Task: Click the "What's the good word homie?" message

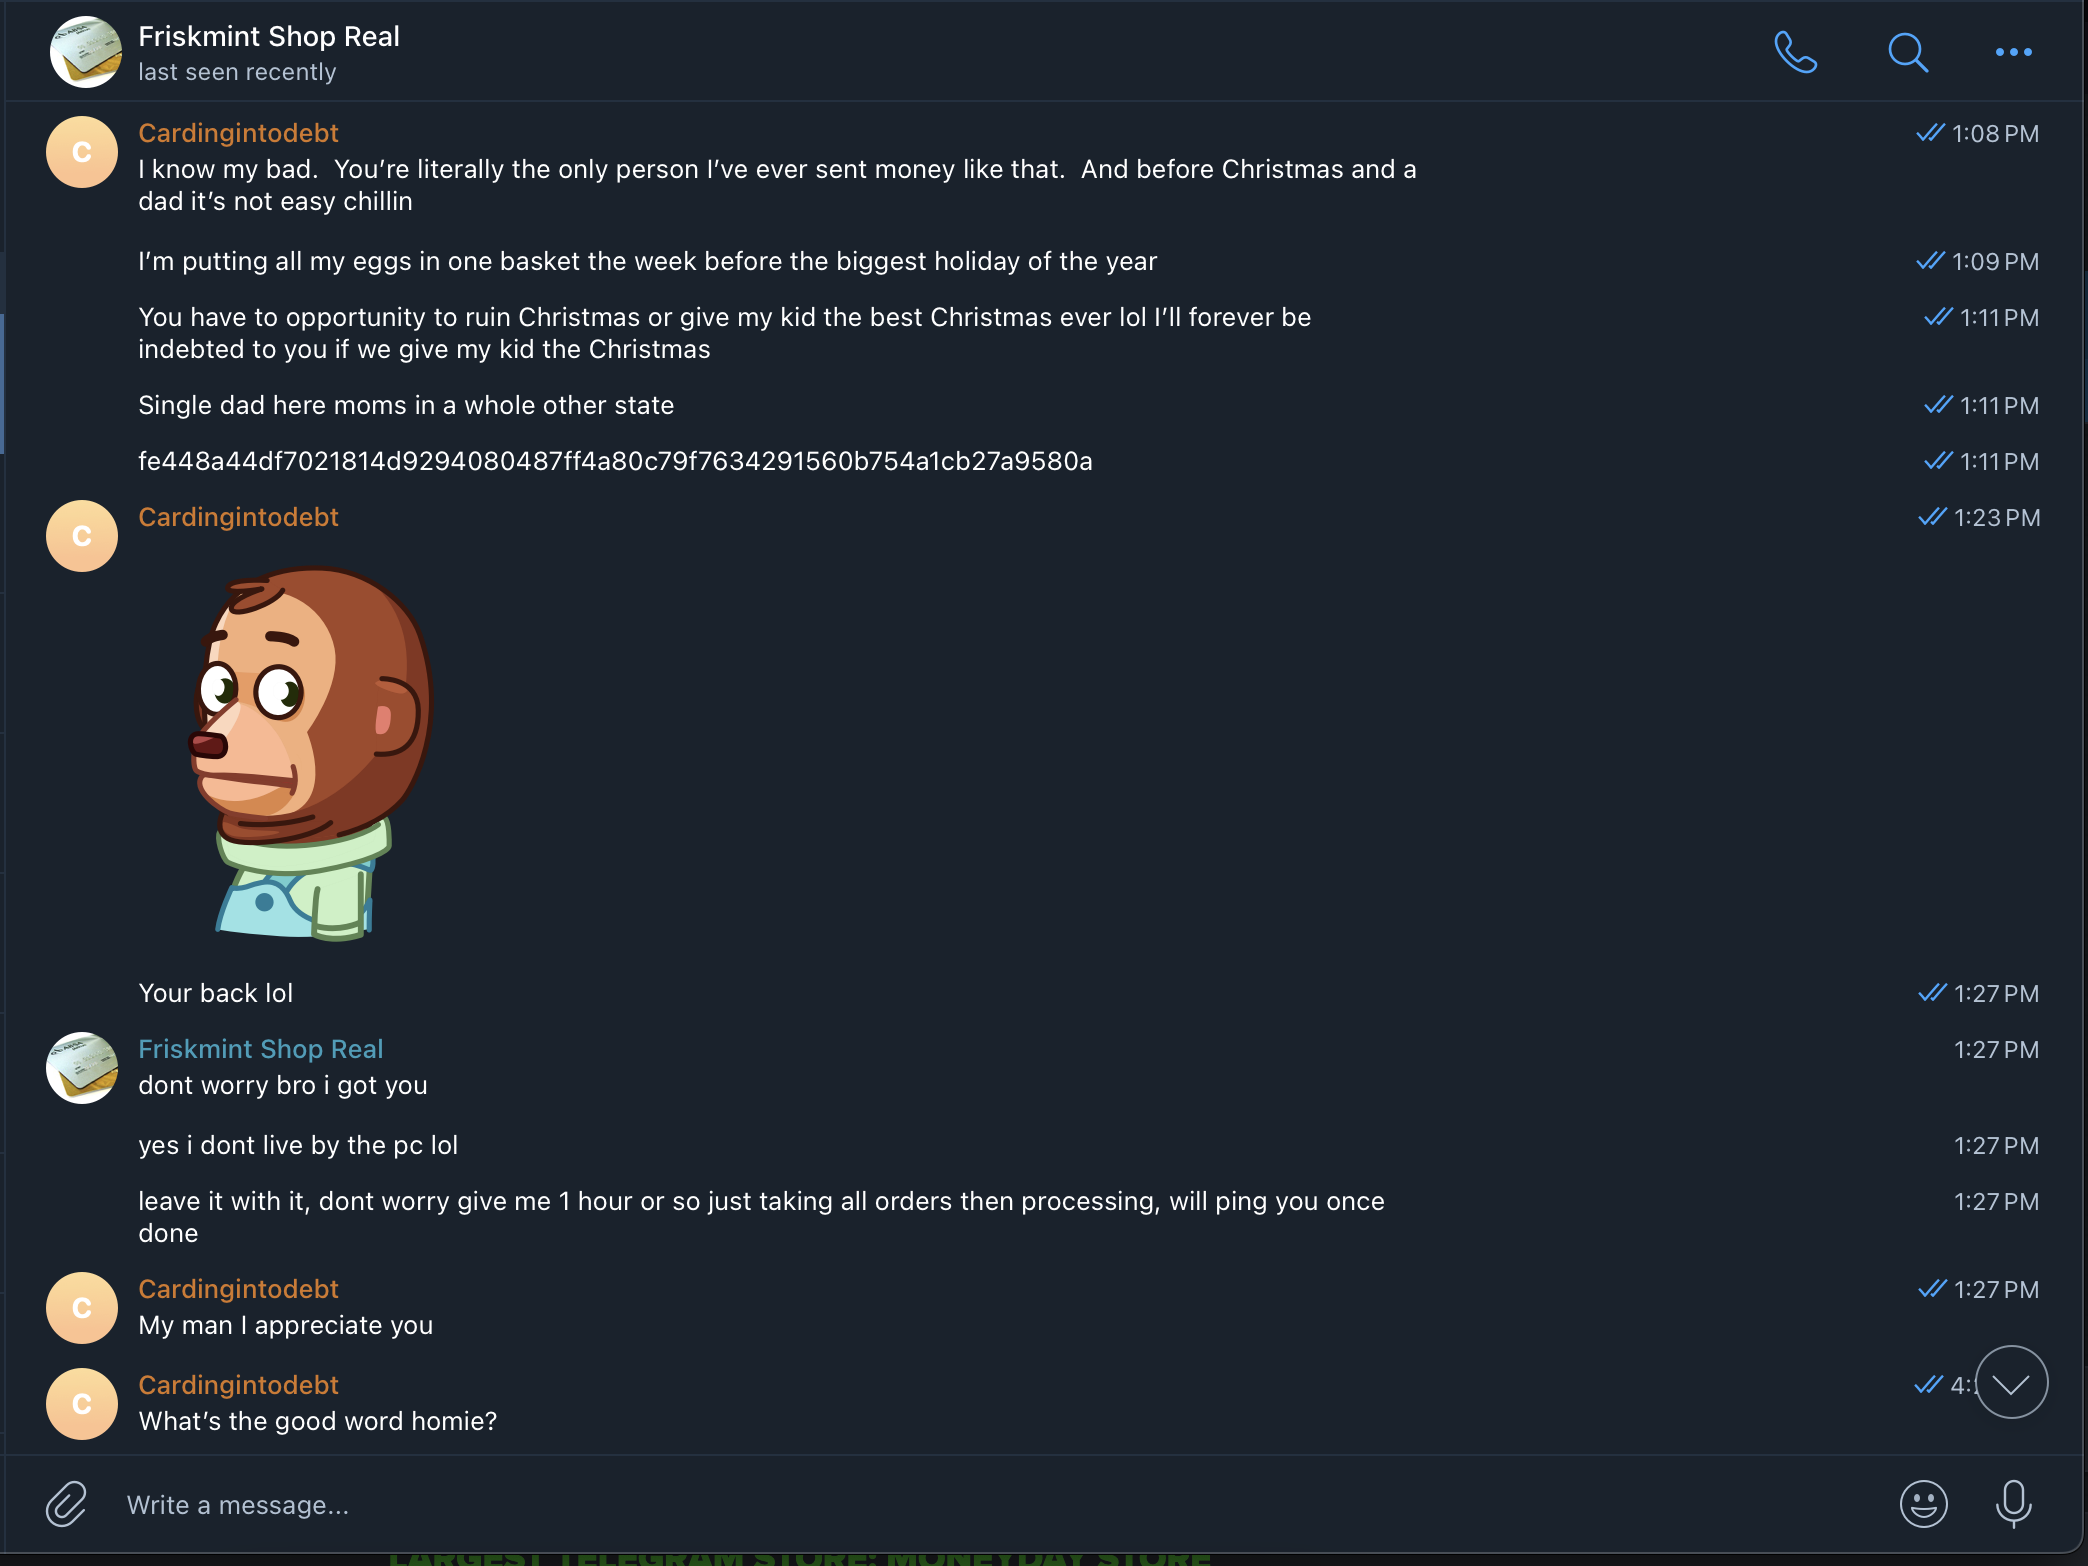Action: click(317, 1421)
